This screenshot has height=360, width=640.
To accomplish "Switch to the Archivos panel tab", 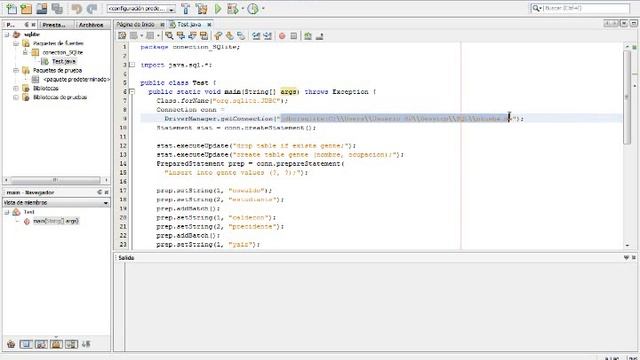I will 91,25.
